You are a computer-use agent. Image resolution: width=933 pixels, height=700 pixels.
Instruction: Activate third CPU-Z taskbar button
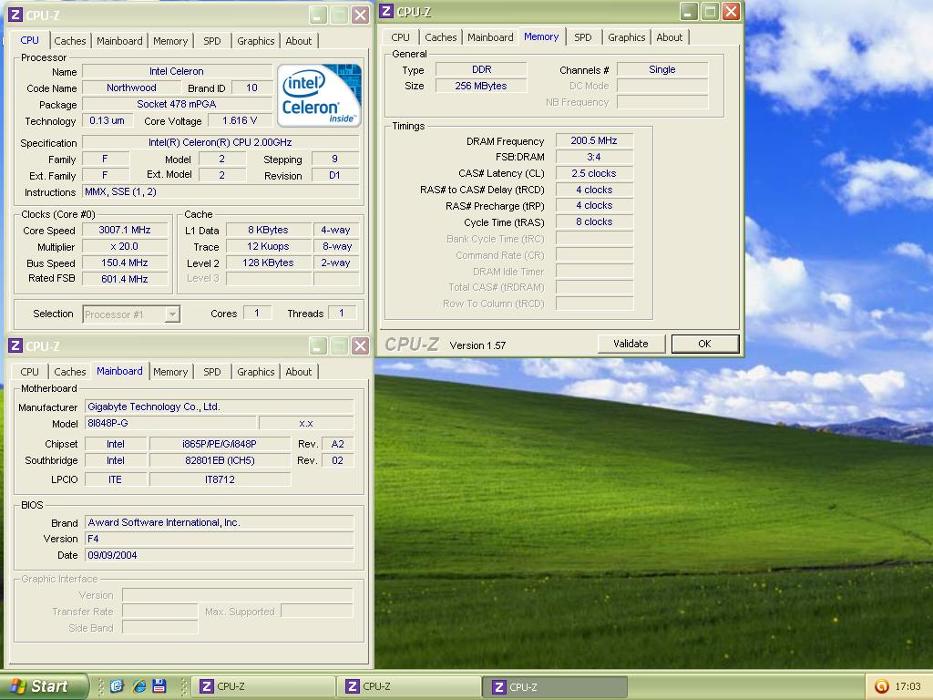pyautogui.click(x=557, y=686)
